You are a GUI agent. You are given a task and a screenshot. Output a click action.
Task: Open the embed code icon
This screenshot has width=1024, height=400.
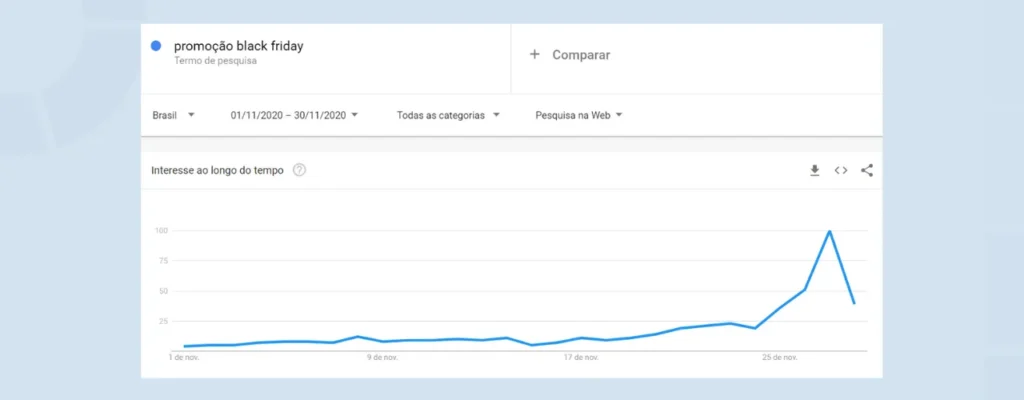(x=840, y=171)
